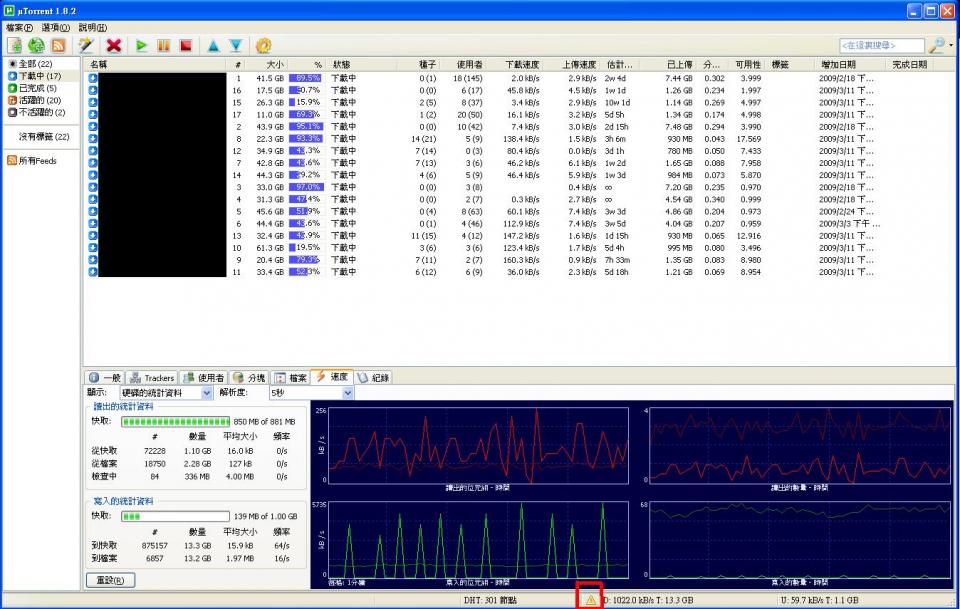The height and width of the screenshot is (609, 960).
Task: Stop torrent with the red stop icon
Action: point(185,45)
